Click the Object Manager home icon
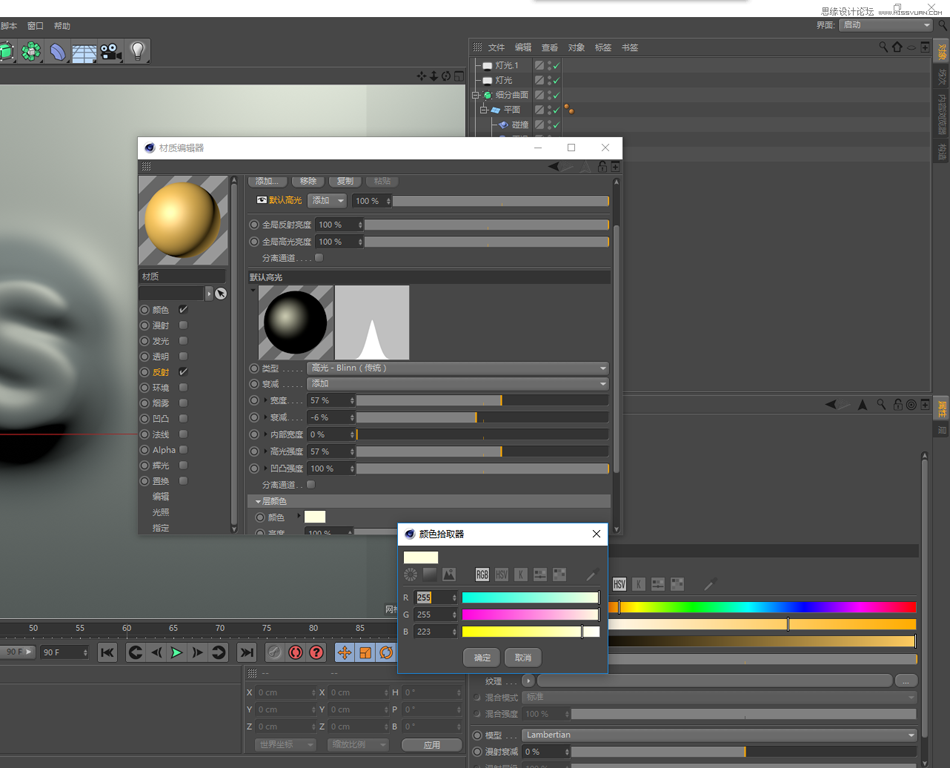The width and height of the screenshot is (950, 768). pos(897,47)
